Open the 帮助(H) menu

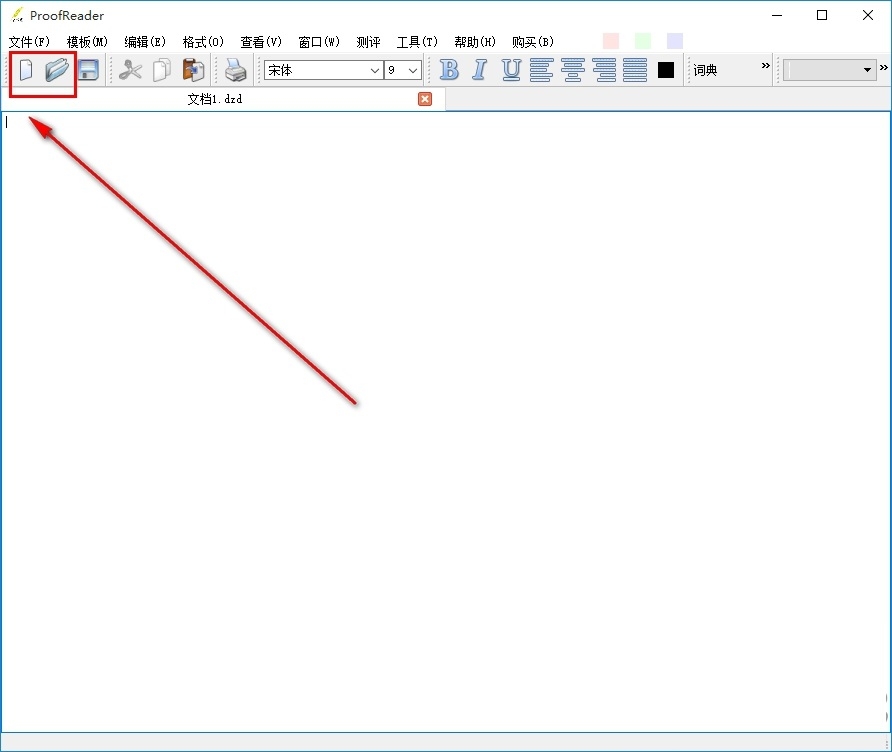[x=475, y=42]
